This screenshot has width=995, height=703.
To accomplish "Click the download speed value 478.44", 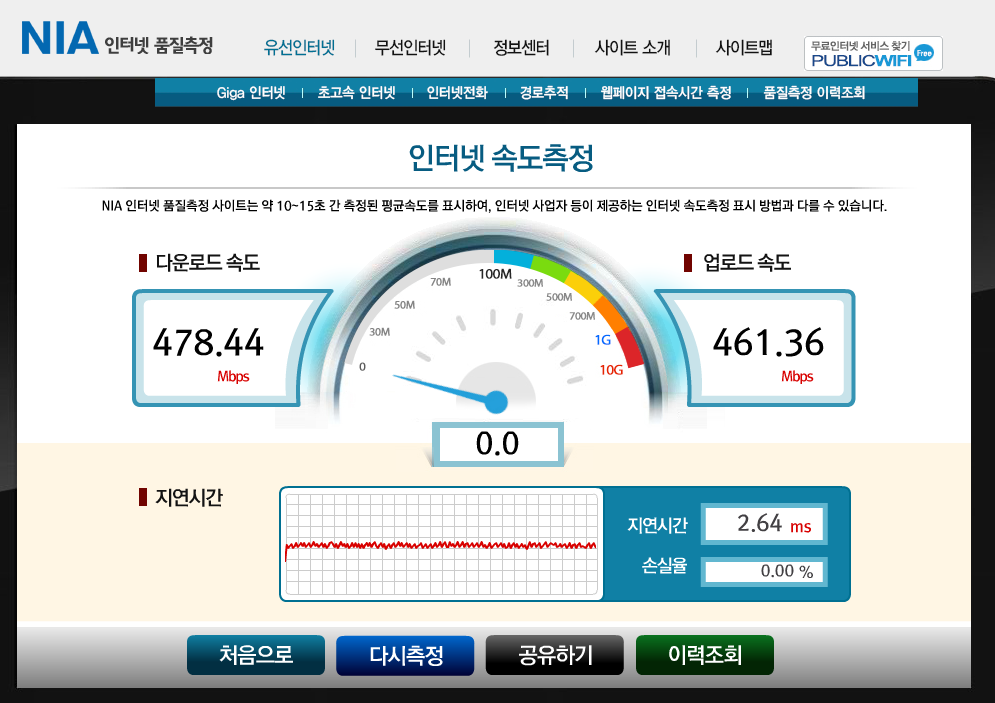I will point(208,343).
